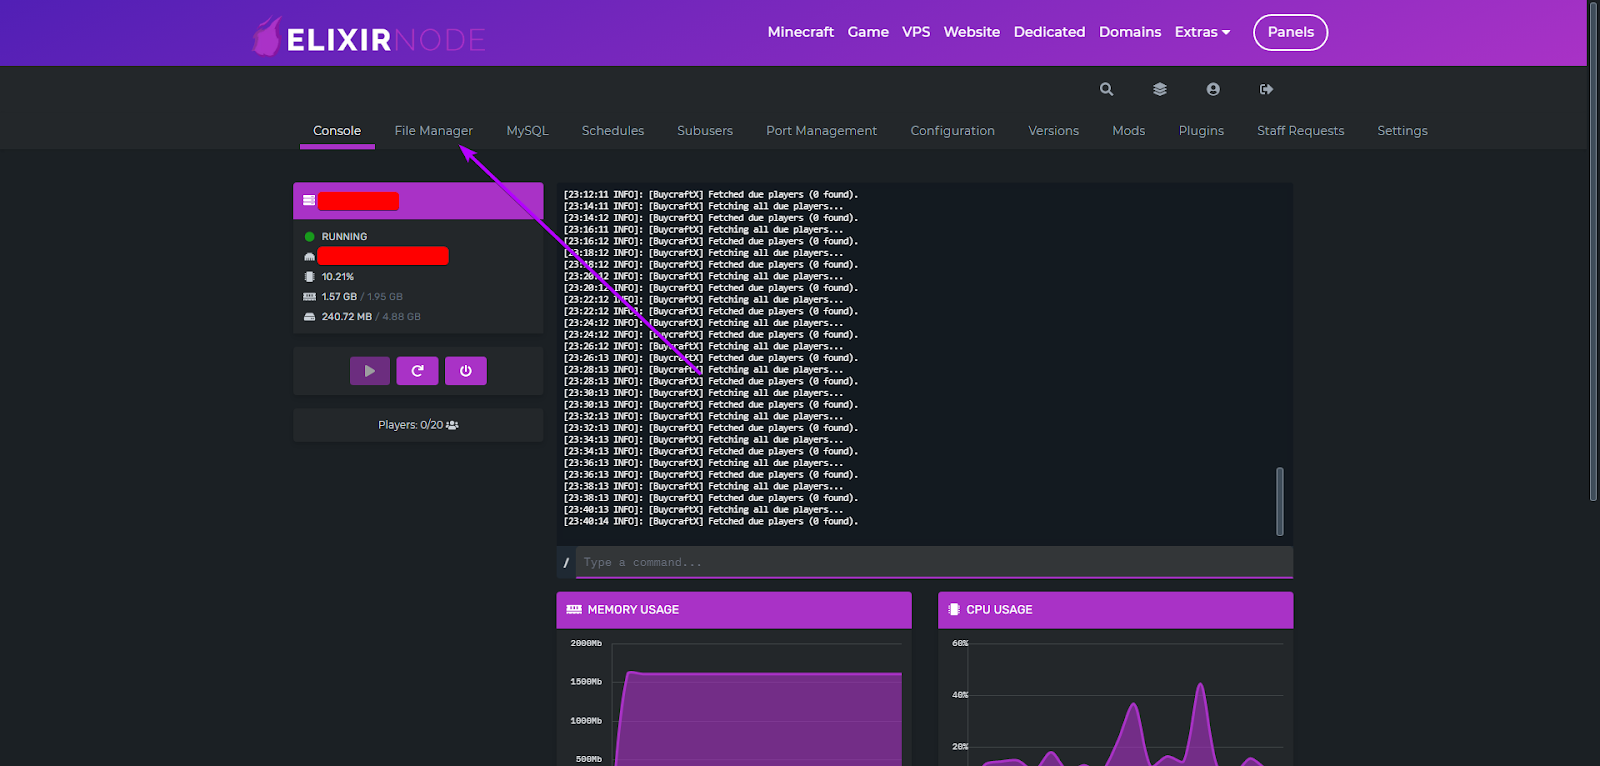Screen dimensions: 1600x766
Task: Click the 10.21% CPU value
Action: (338, 277)
